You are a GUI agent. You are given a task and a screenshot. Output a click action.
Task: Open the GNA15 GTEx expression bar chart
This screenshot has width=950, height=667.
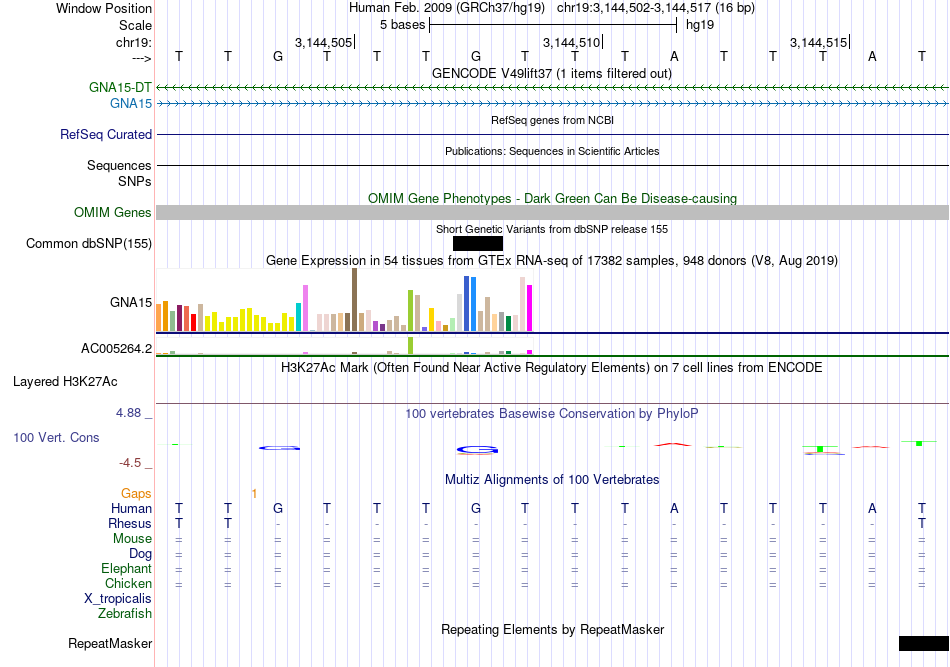click(344, 300)
